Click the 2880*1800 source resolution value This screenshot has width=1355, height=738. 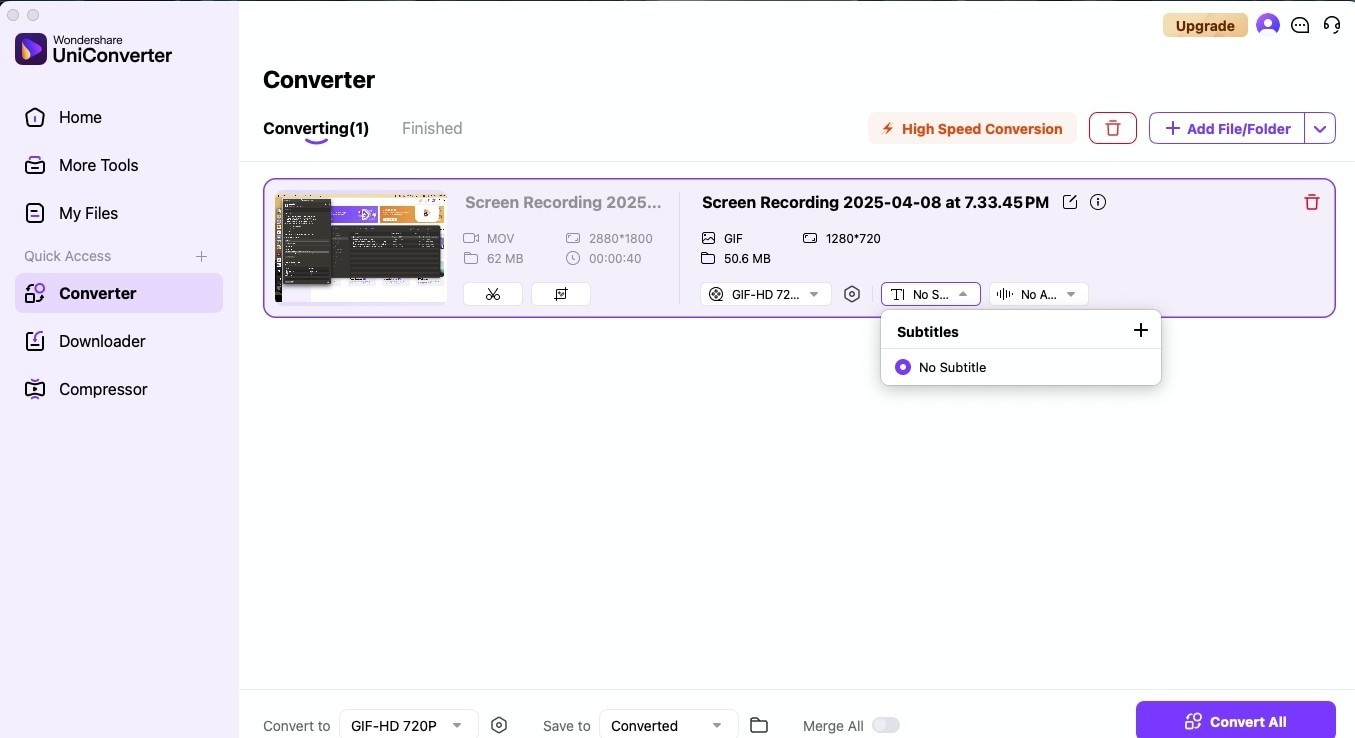click(623, 238)
